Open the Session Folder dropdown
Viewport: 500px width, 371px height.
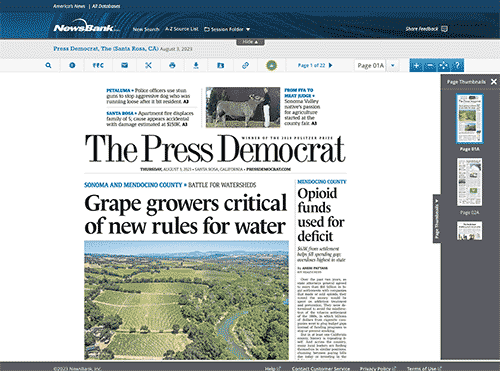point(227,29)
